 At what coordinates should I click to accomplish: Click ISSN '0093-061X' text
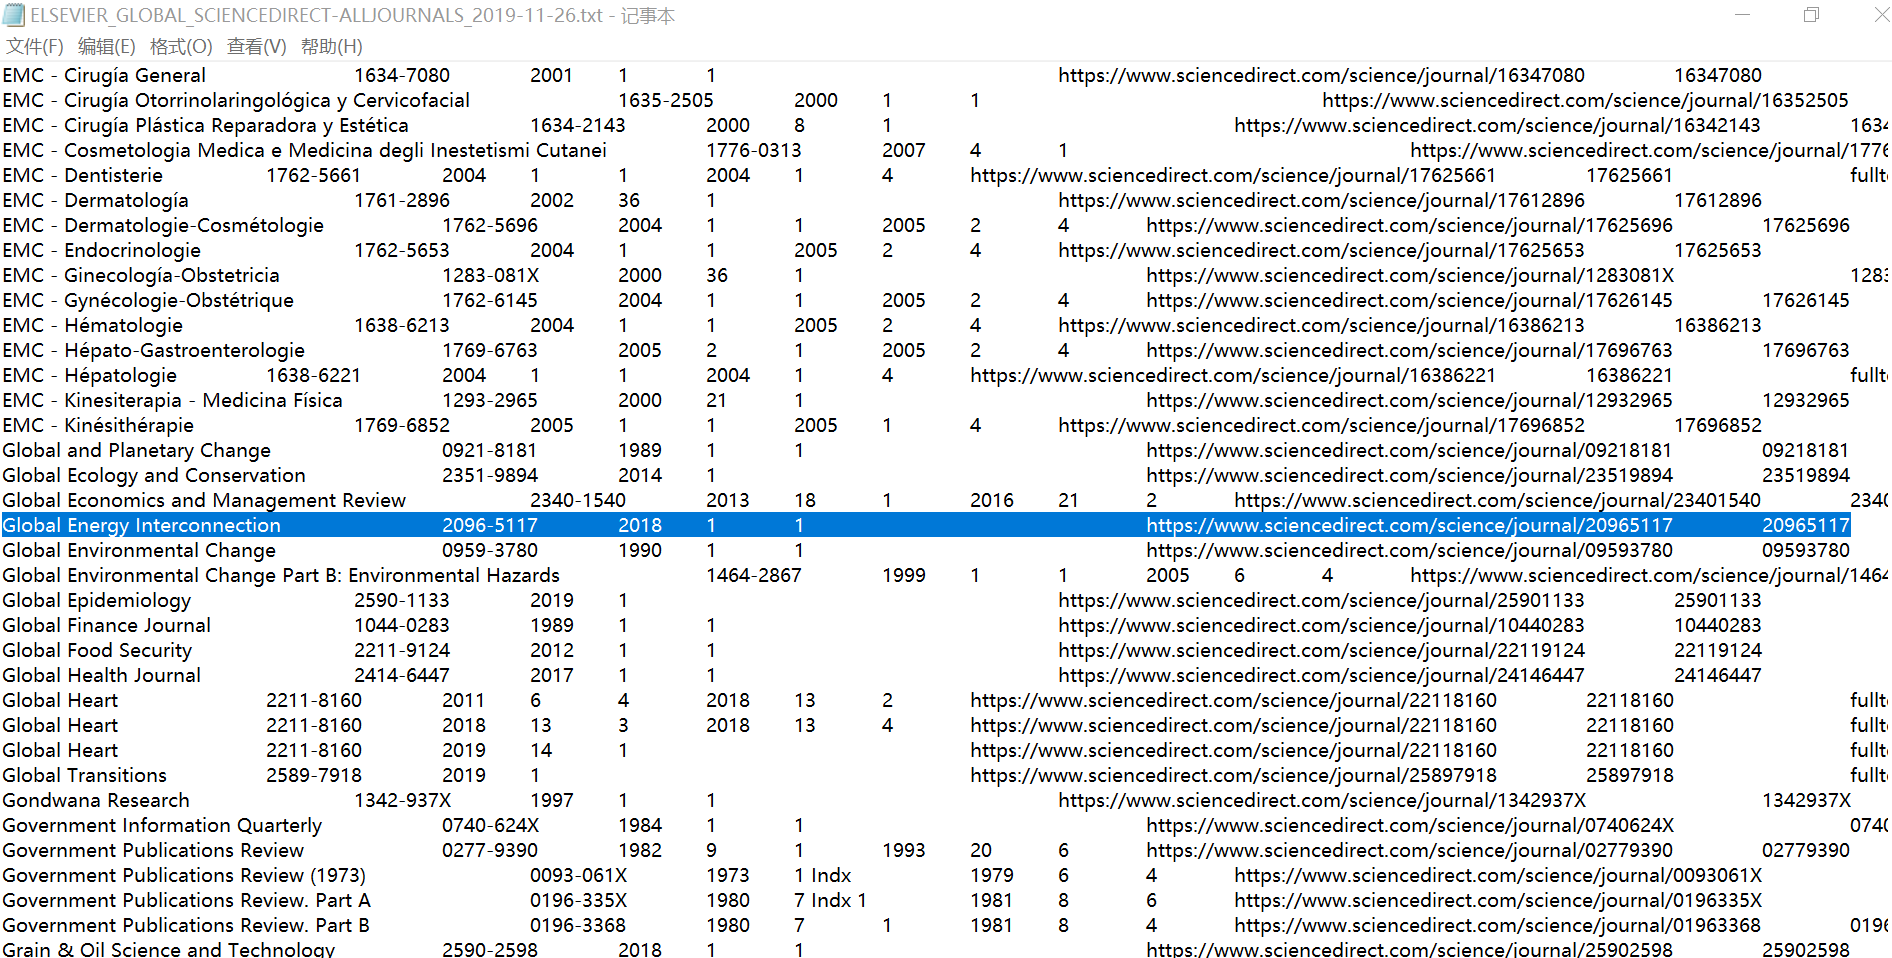coord(579,875)
